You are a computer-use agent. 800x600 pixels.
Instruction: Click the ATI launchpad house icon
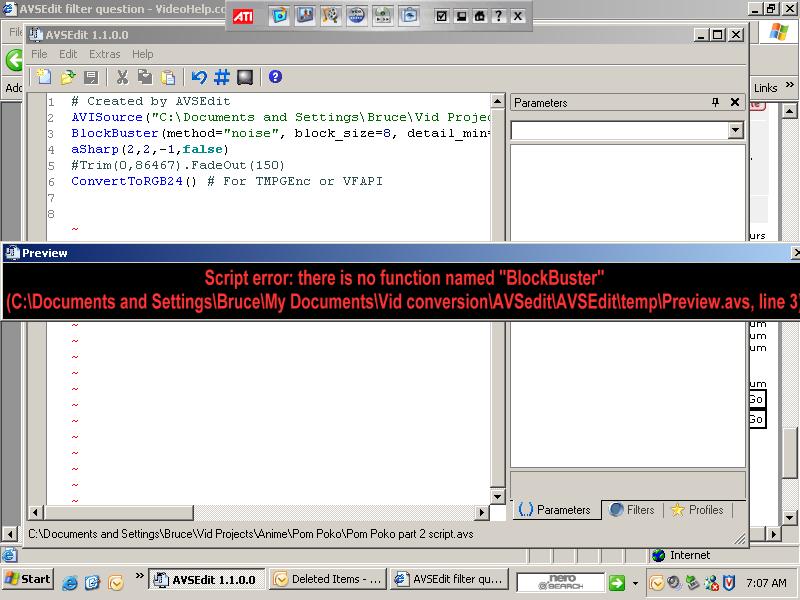click(x=480, y=16)
